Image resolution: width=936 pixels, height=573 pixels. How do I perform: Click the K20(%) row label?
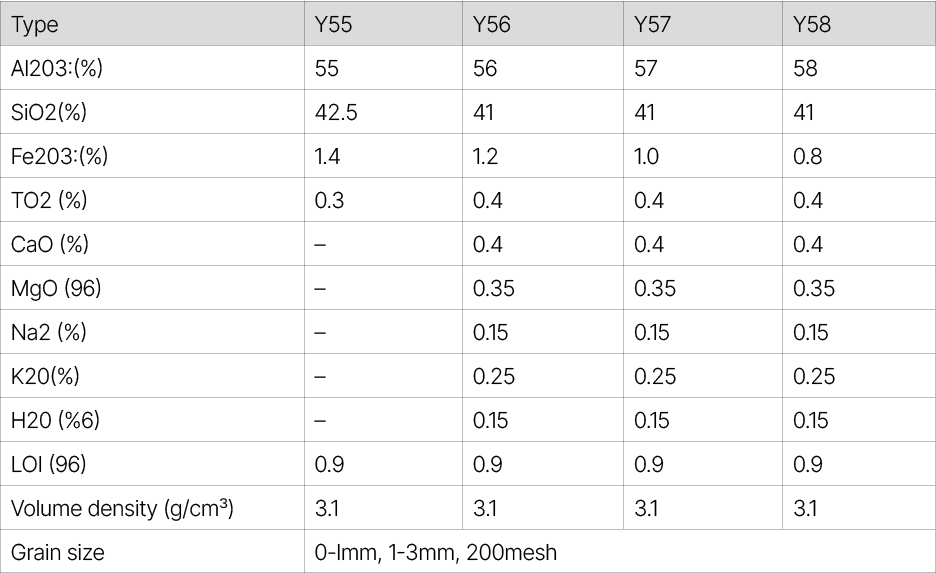[45, 377]
